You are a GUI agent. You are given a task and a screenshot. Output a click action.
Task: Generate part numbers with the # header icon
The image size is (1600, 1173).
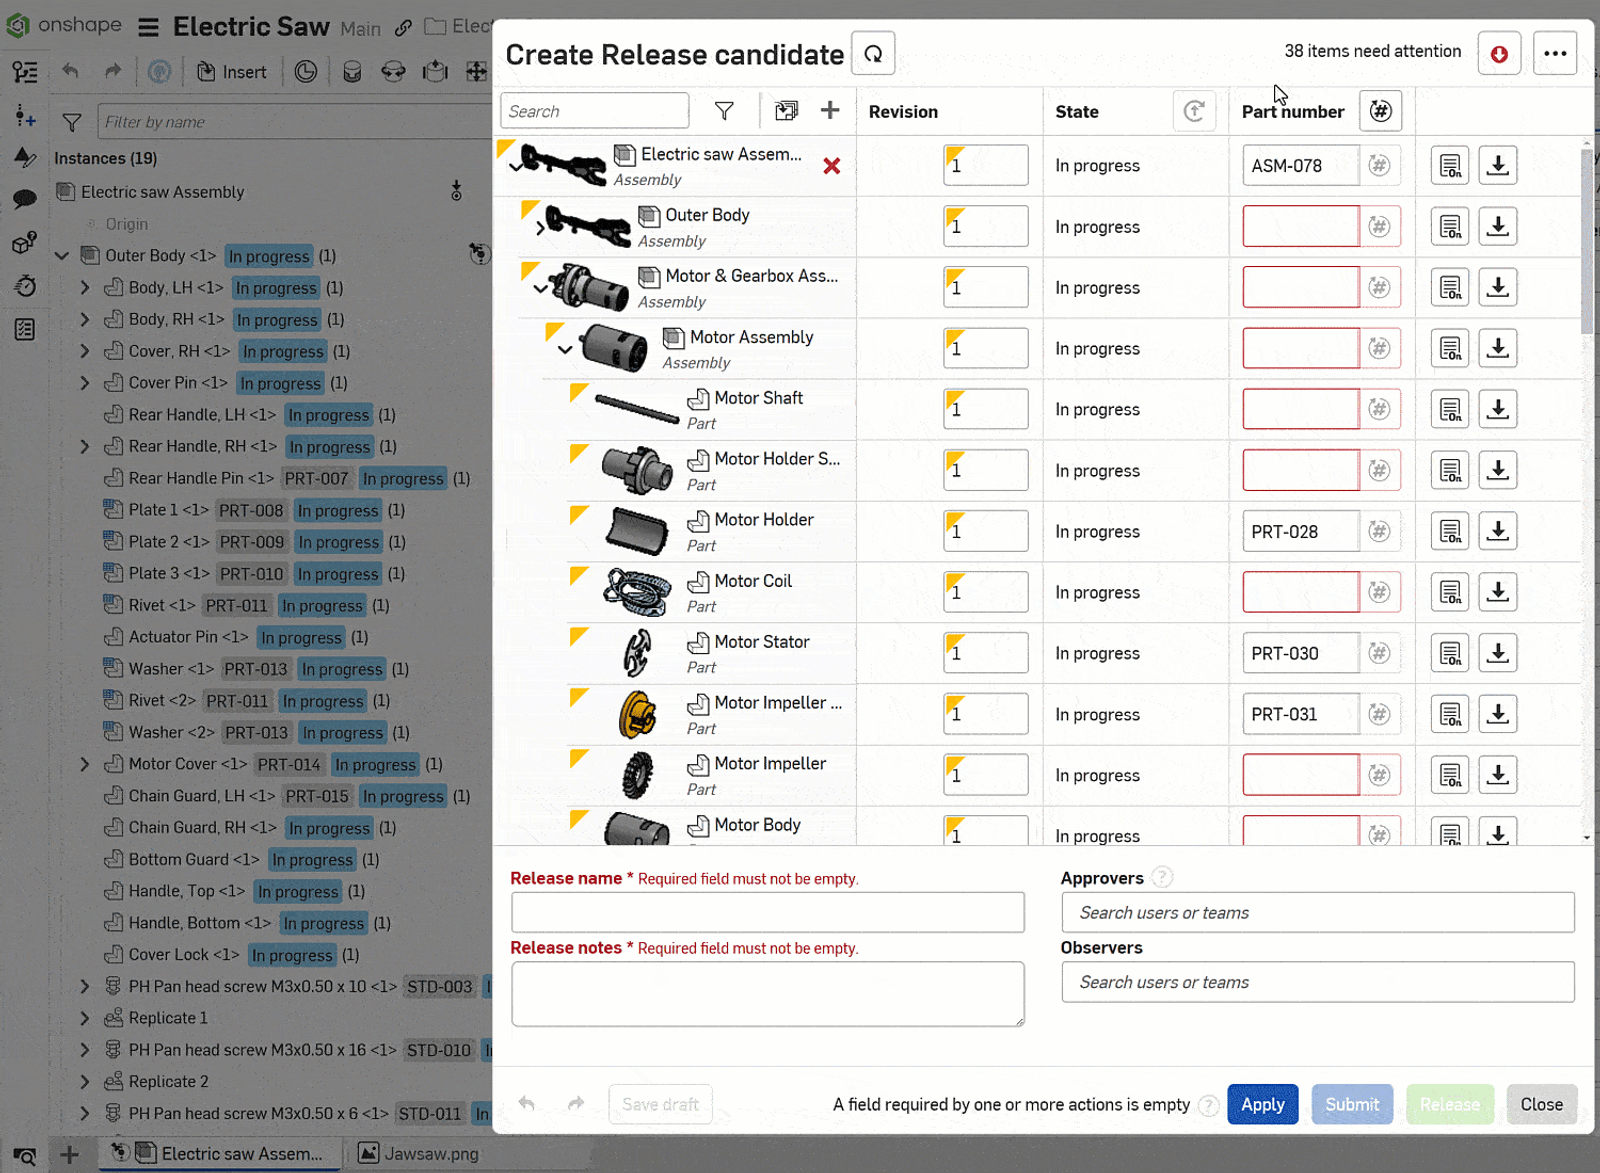(x=1380, y=111)
